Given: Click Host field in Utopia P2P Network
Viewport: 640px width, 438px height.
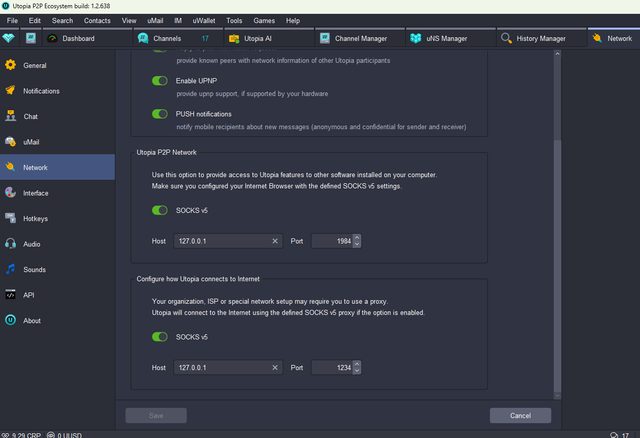Looking at the screenshot, I should 228,241.
